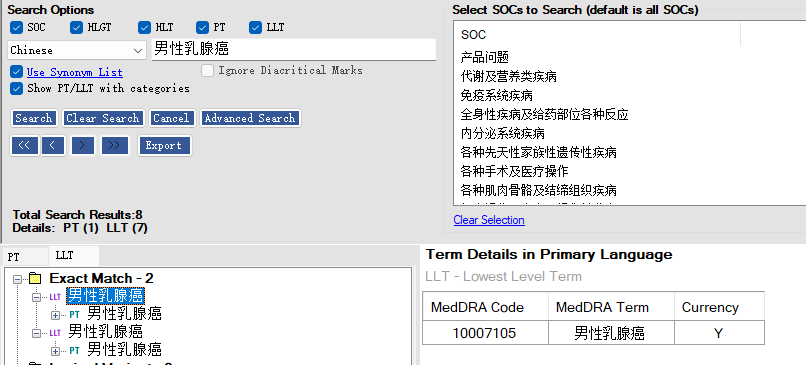
Task: Click the MedDRA Term column header
Action: point(611,307)
